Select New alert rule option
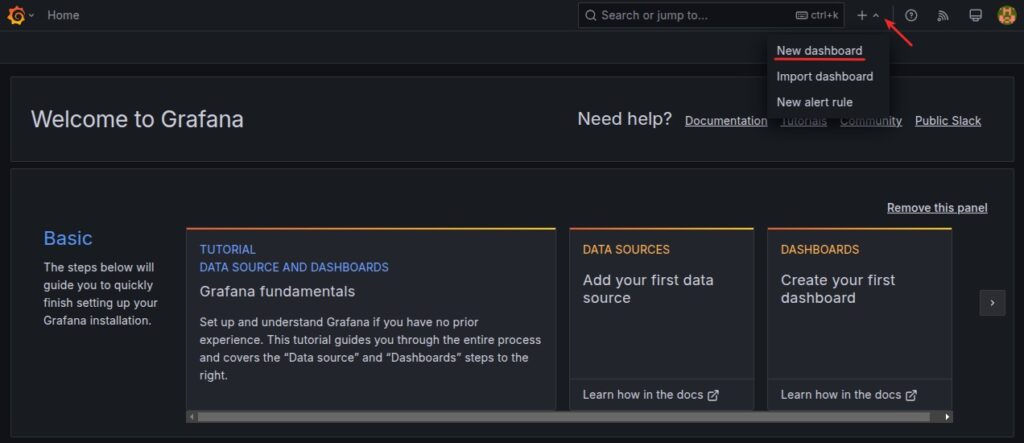 pyautogui.click(x=814, y=102)
